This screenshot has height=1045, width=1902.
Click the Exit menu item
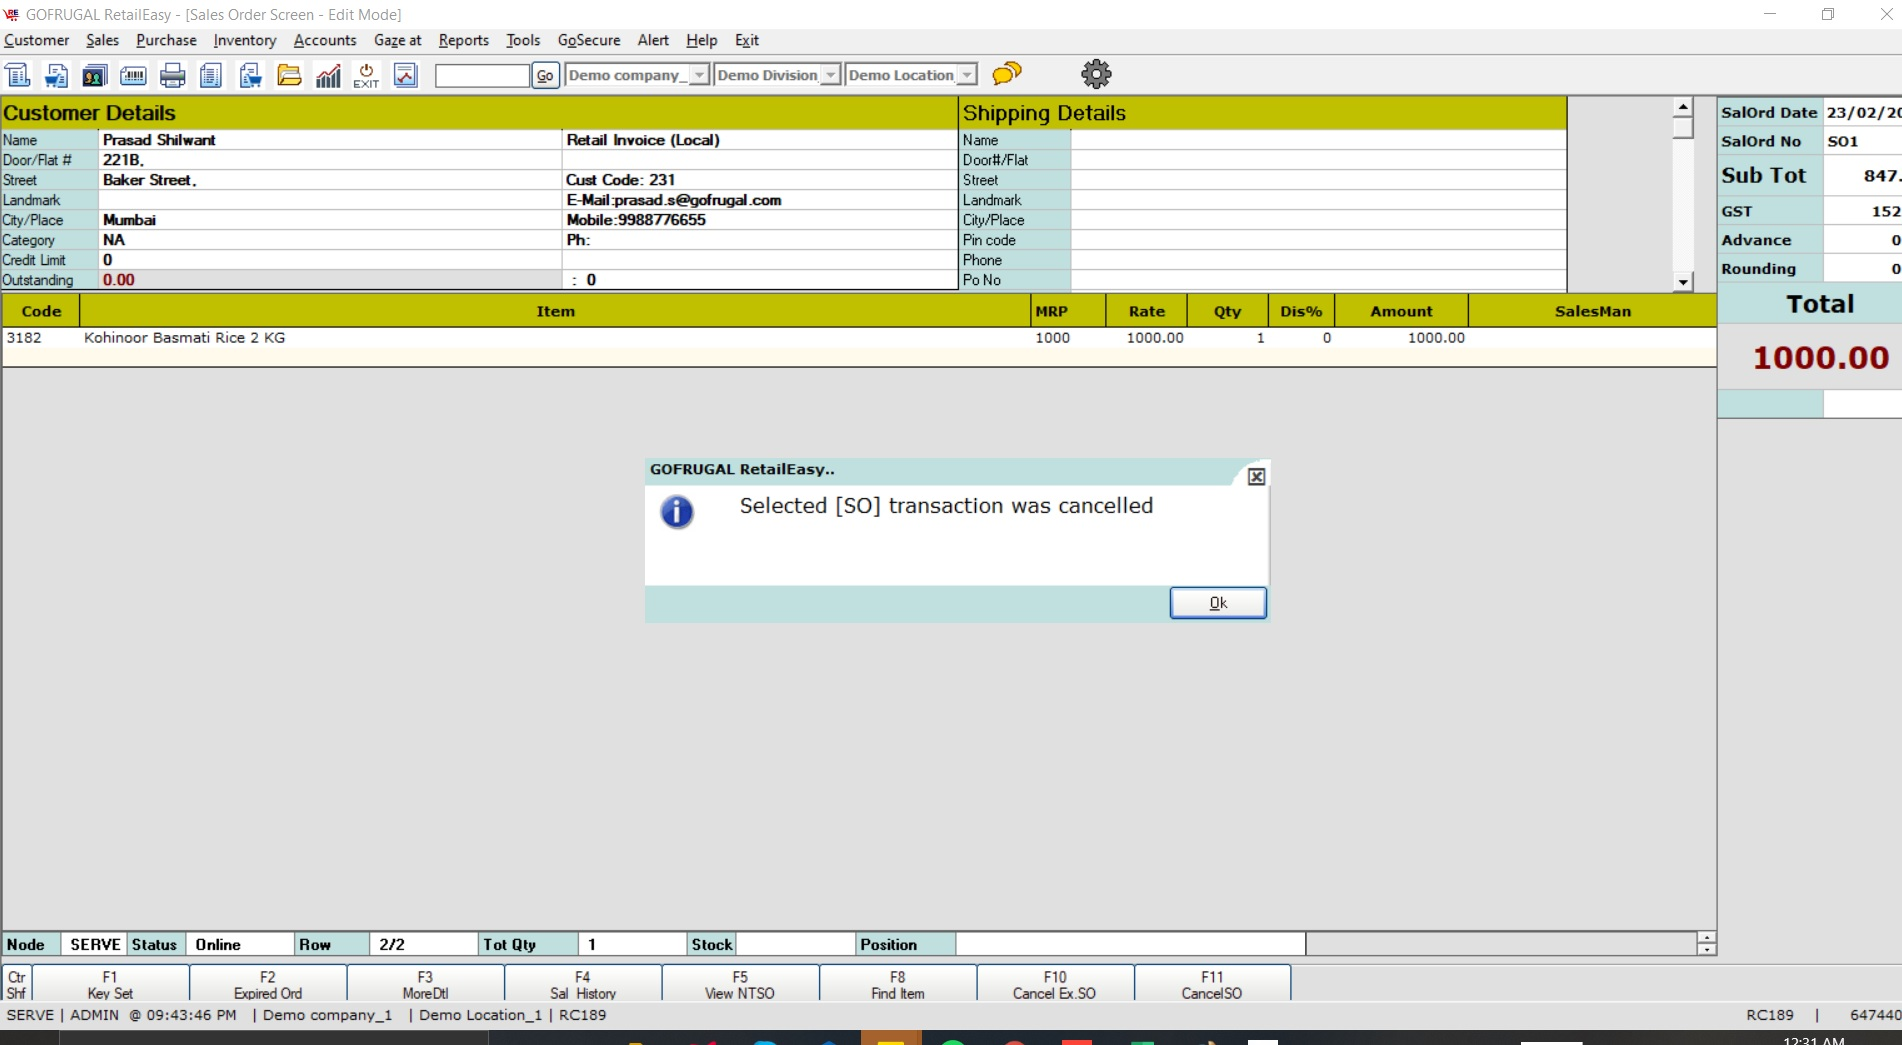click(747, 40)
